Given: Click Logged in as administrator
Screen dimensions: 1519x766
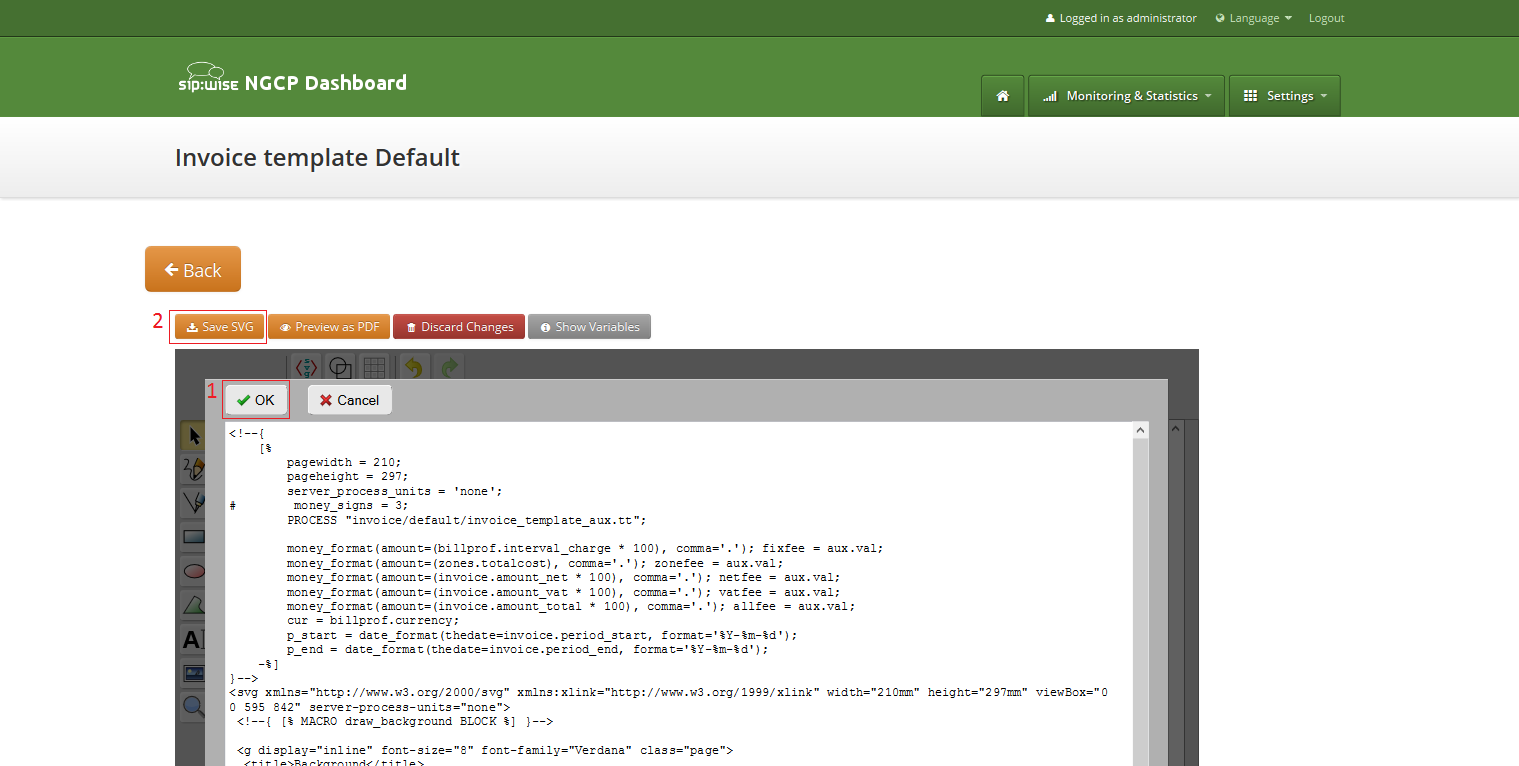Looking at the screenshot, I should pos(1119,17).
